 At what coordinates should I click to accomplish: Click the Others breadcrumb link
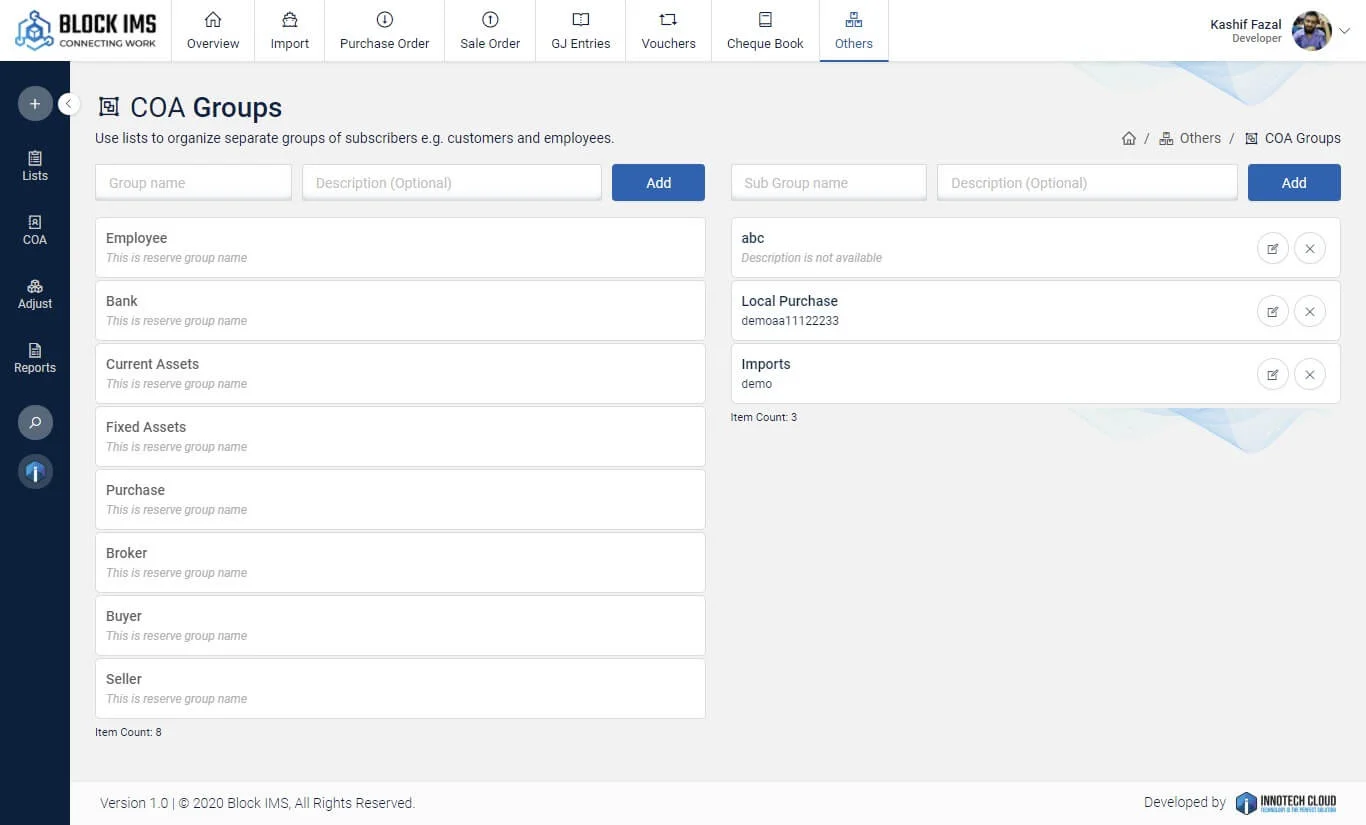[x=1199, y=139]
